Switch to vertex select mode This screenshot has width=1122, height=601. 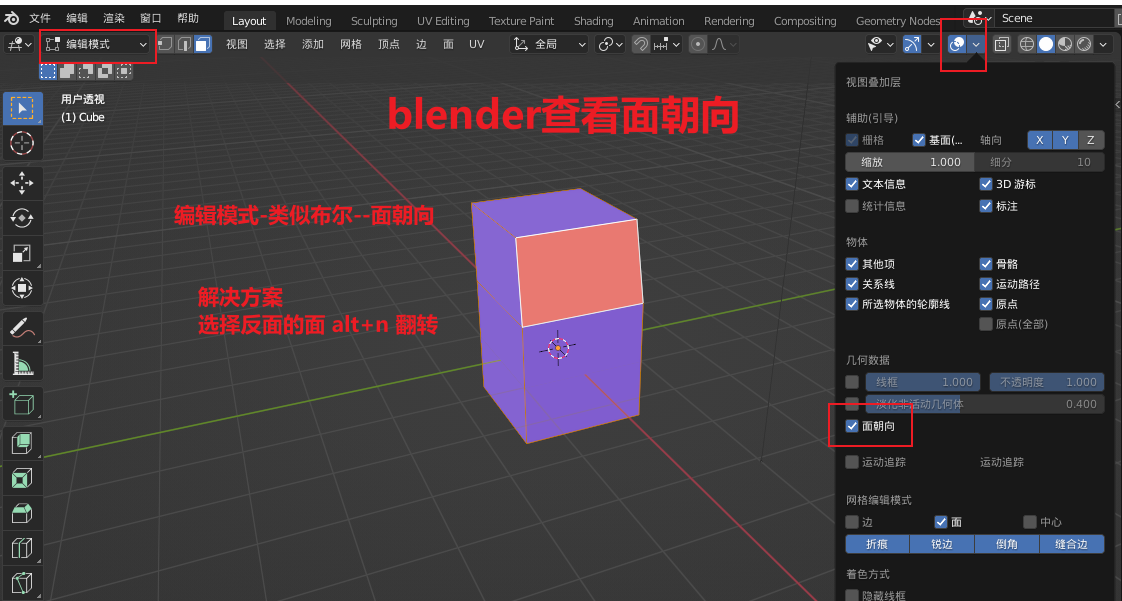tap(165, 44)
